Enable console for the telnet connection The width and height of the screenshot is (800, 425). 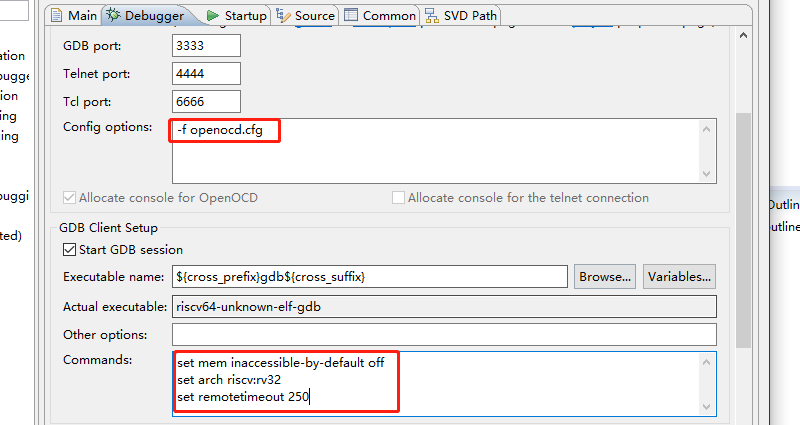[x=399, y=198]
